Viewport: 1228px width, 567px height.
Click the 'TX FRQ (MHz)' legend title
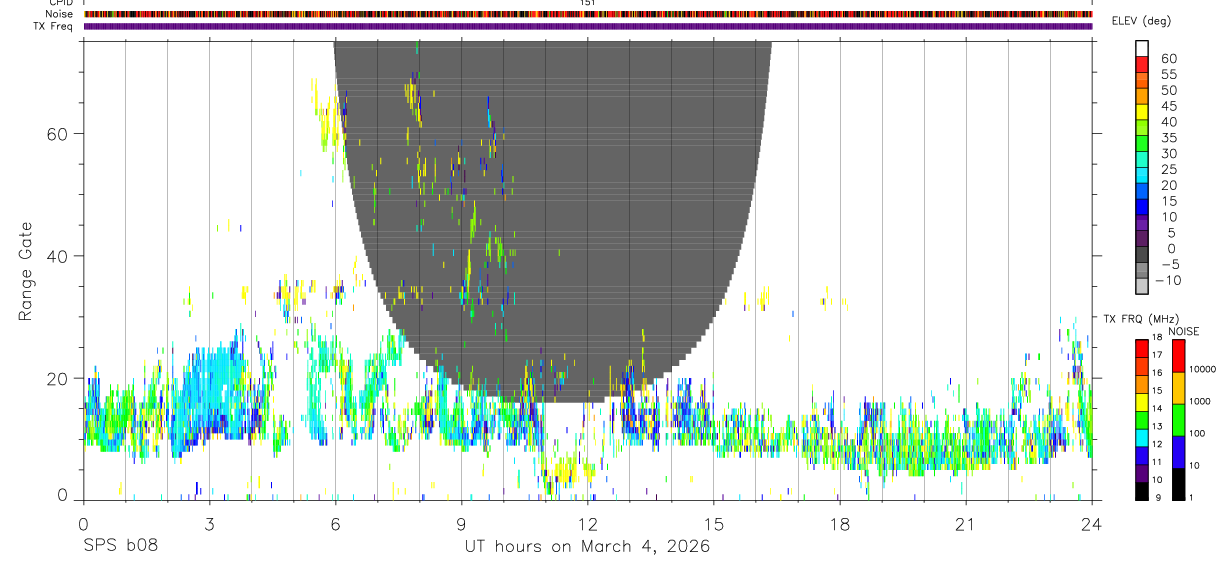tap(1141, 319)
